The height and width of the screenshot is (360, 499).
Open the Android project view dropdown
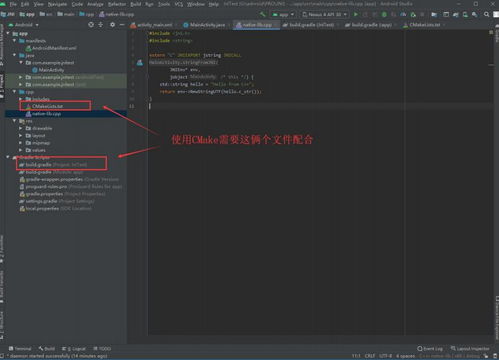(x=23, y=25)
